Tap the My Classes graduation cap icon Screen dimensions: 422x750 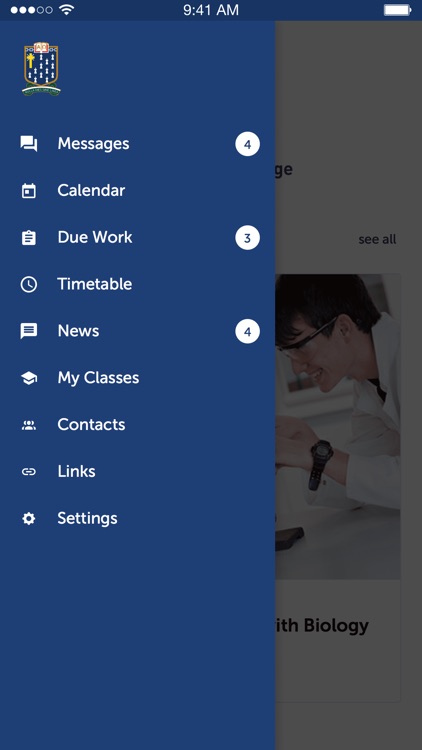click(29, 378)
